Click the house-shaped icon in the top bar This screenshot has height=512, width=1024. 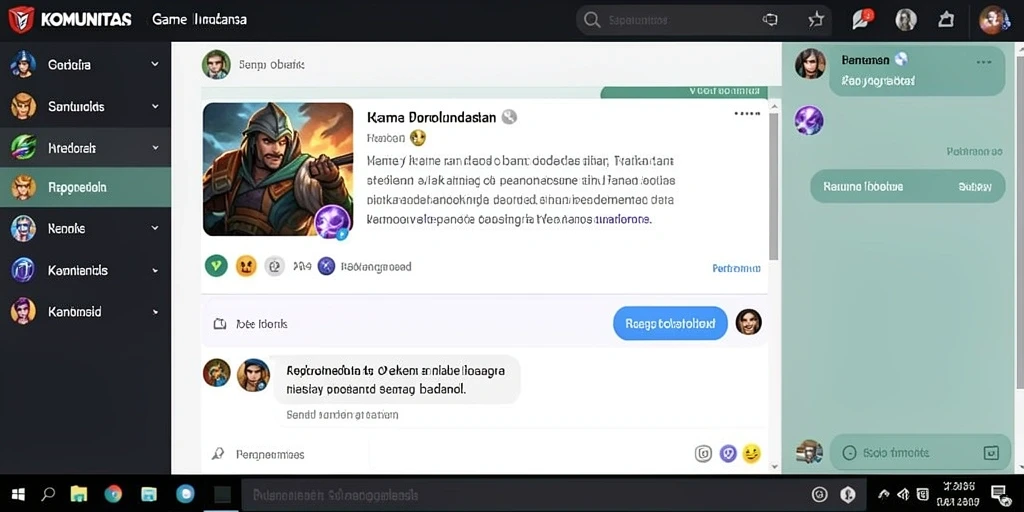946,20
